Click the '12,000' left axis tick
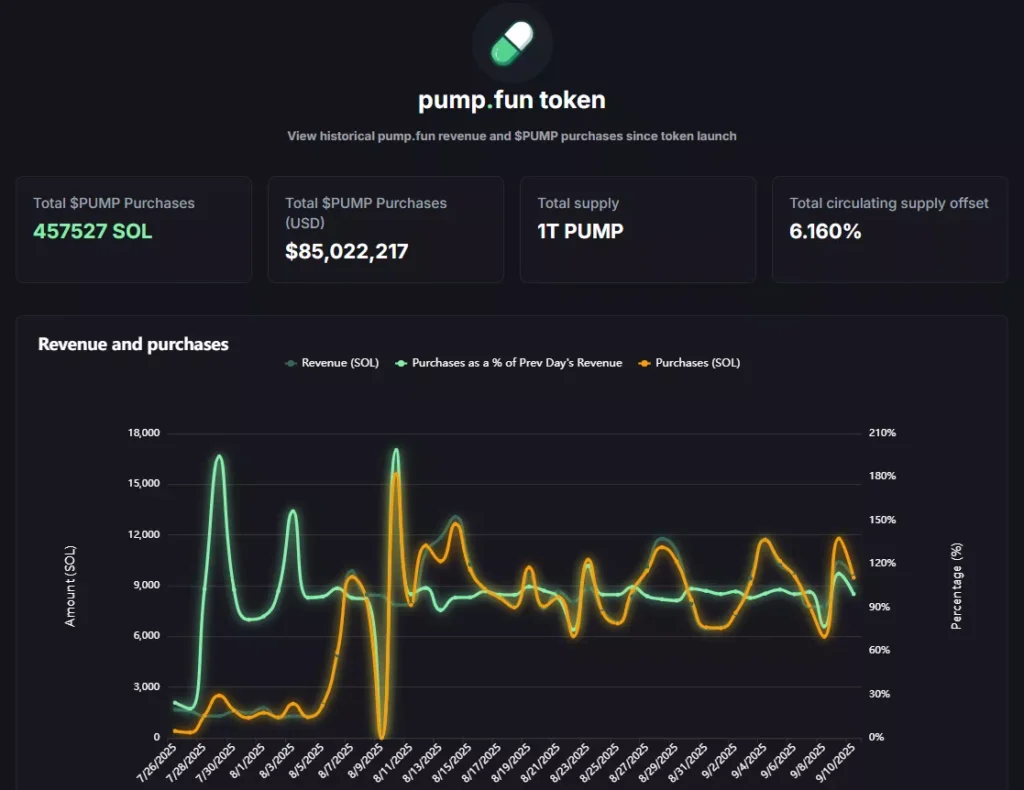 tap(144, 534)
